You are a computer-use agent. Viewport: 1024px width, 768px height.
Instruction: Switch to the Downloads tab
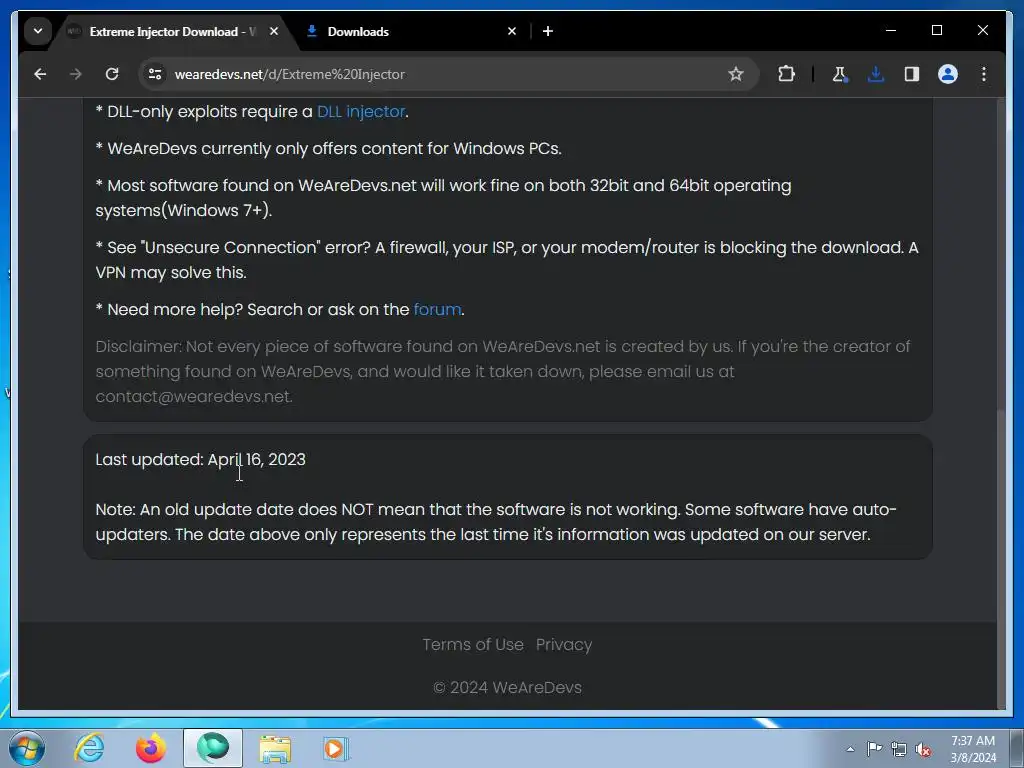click(x=411, y=32)
